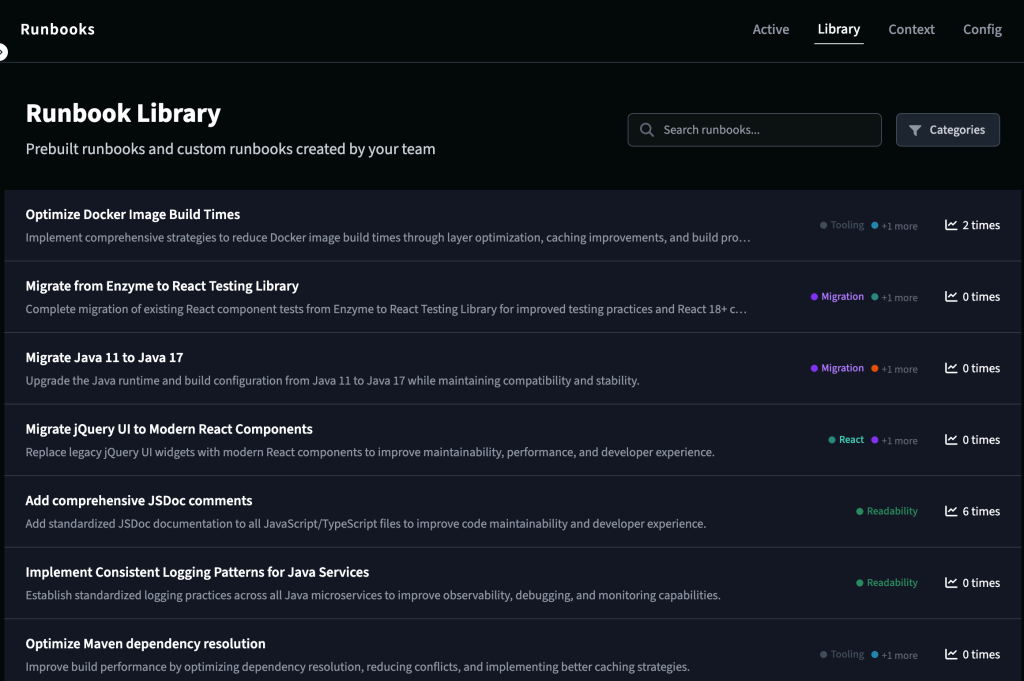Open the Categories filter dropdown

click(x=947, y=130)
